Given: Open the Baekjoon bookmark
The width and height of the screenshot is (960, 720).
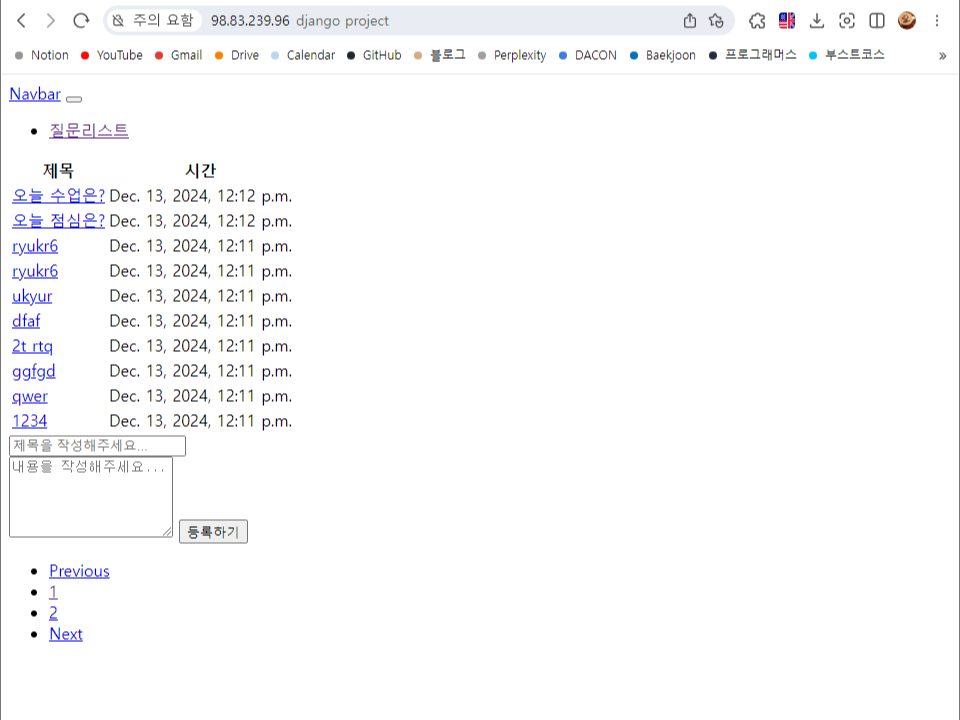Looking at the screenshot, I should [662, 55].
